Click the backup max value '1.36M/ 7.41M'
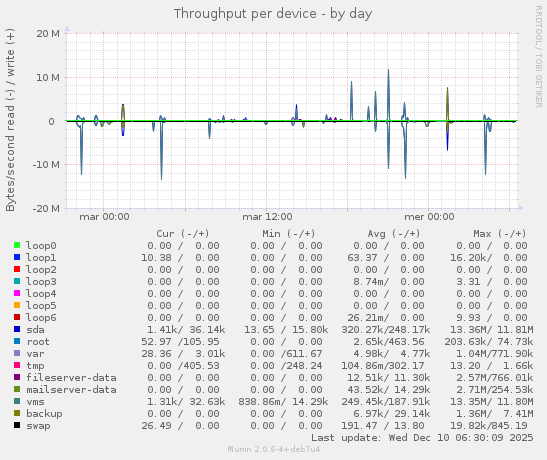The height and width of the screenshot is (460, 547). click(x=494, y=414)
